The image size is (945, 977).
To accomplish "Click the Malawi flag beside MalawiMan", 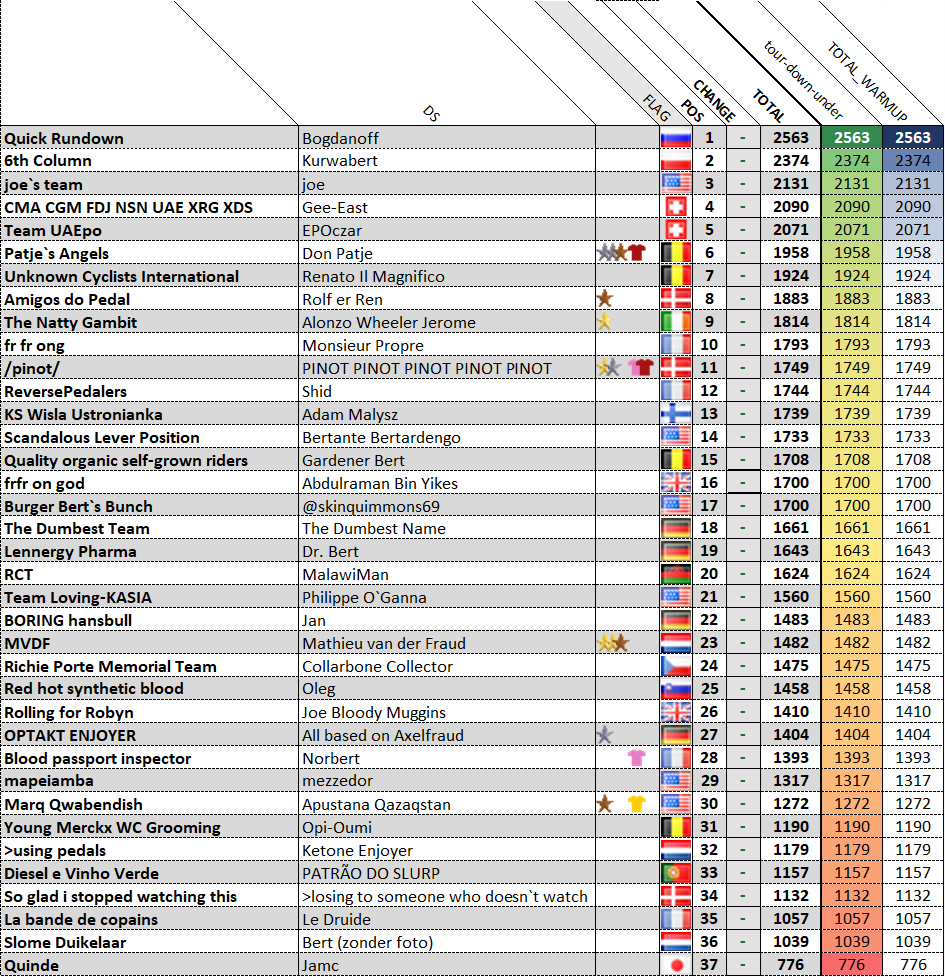I will click(x=676, y=574).
